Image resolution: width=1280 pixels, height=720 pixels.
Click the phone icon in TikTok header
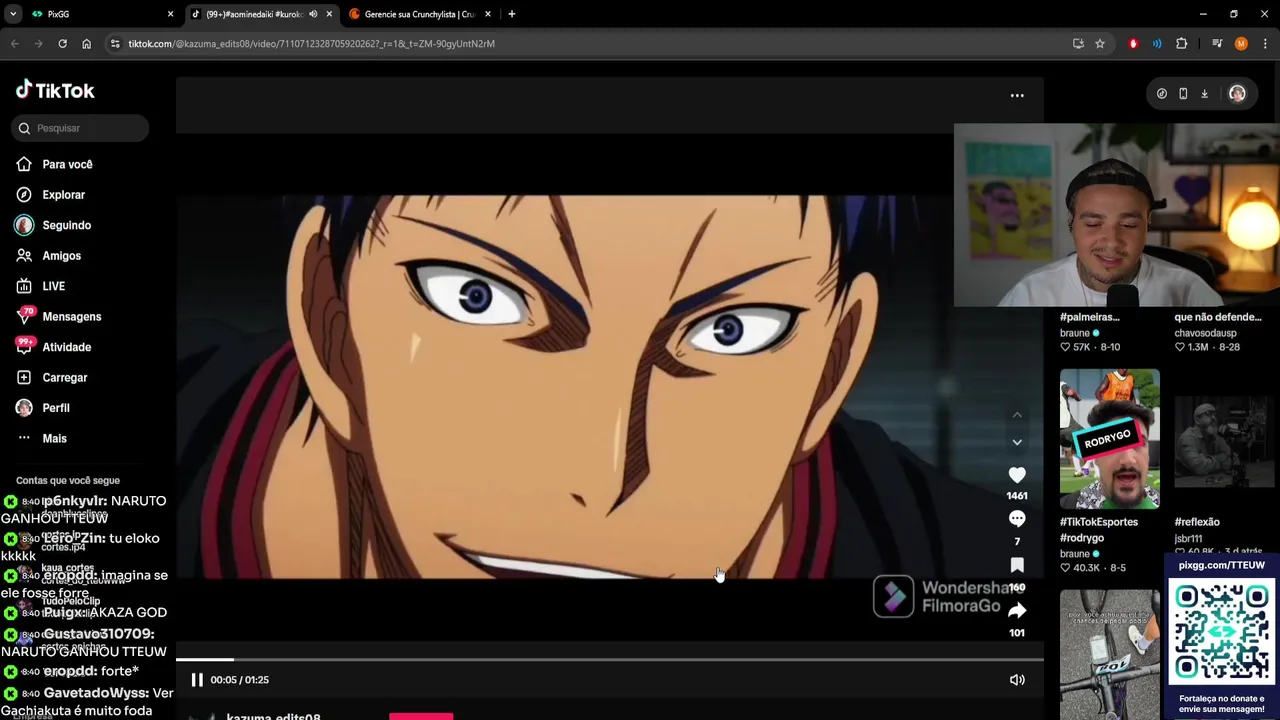tap(1183, 94)
